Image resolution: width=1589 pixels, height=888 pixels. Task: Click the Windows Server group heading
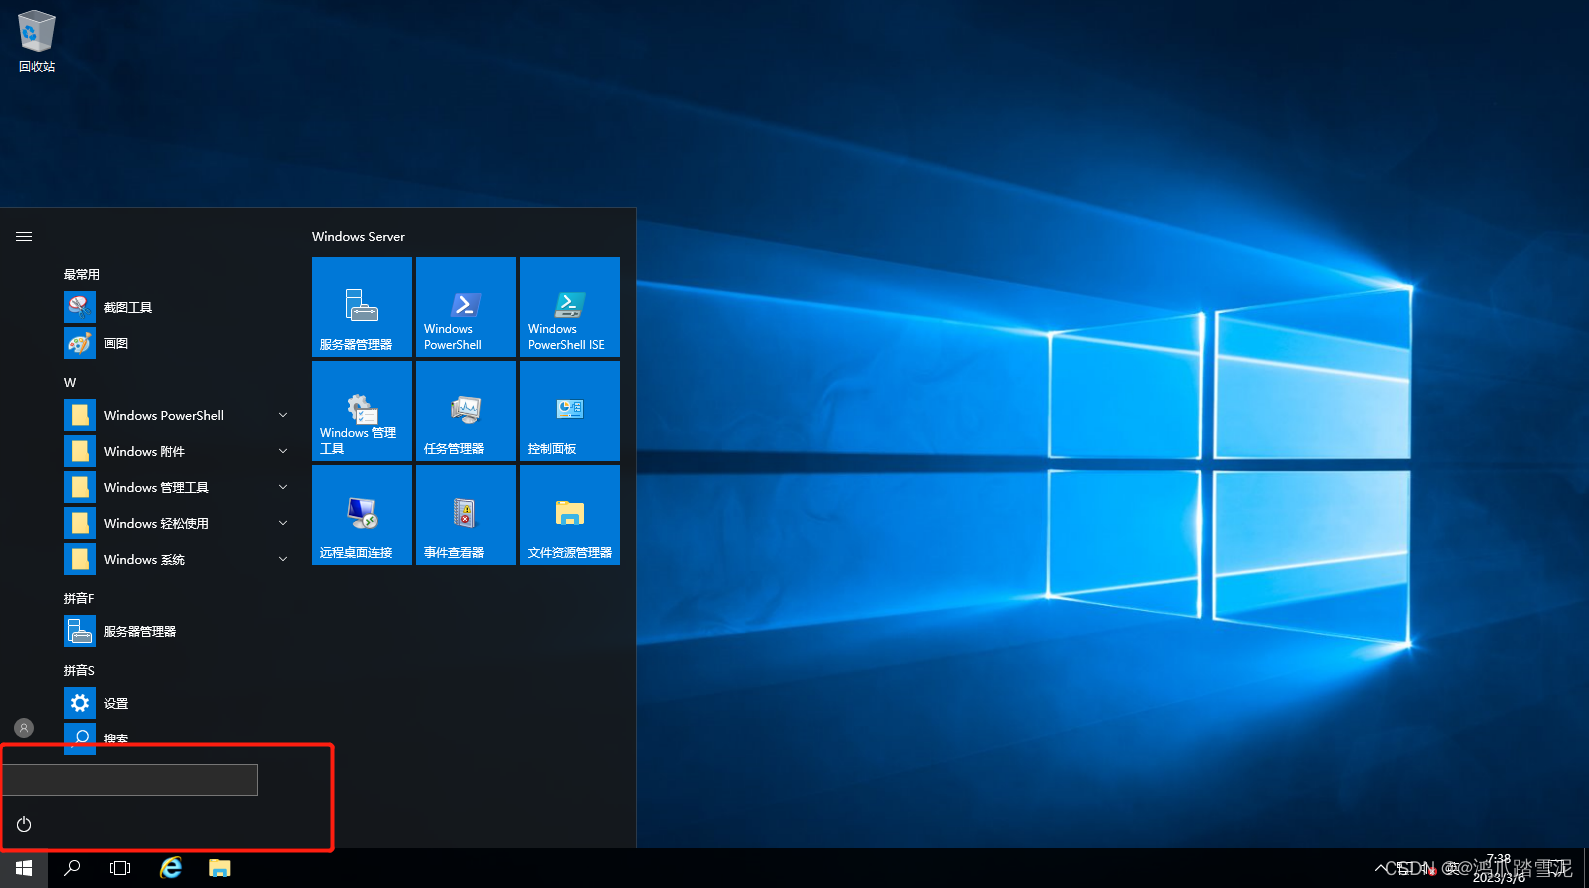click(358, 237)
